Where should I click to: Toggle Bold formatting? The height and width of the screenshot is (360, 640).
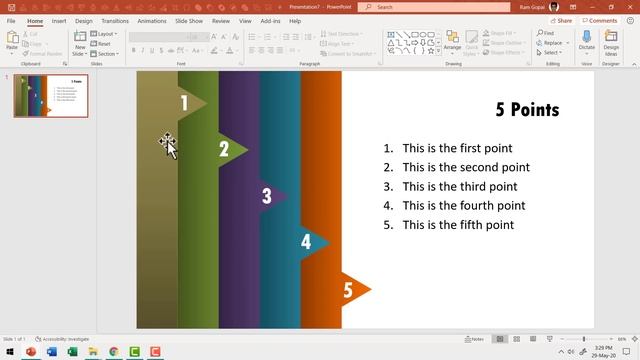133,51
